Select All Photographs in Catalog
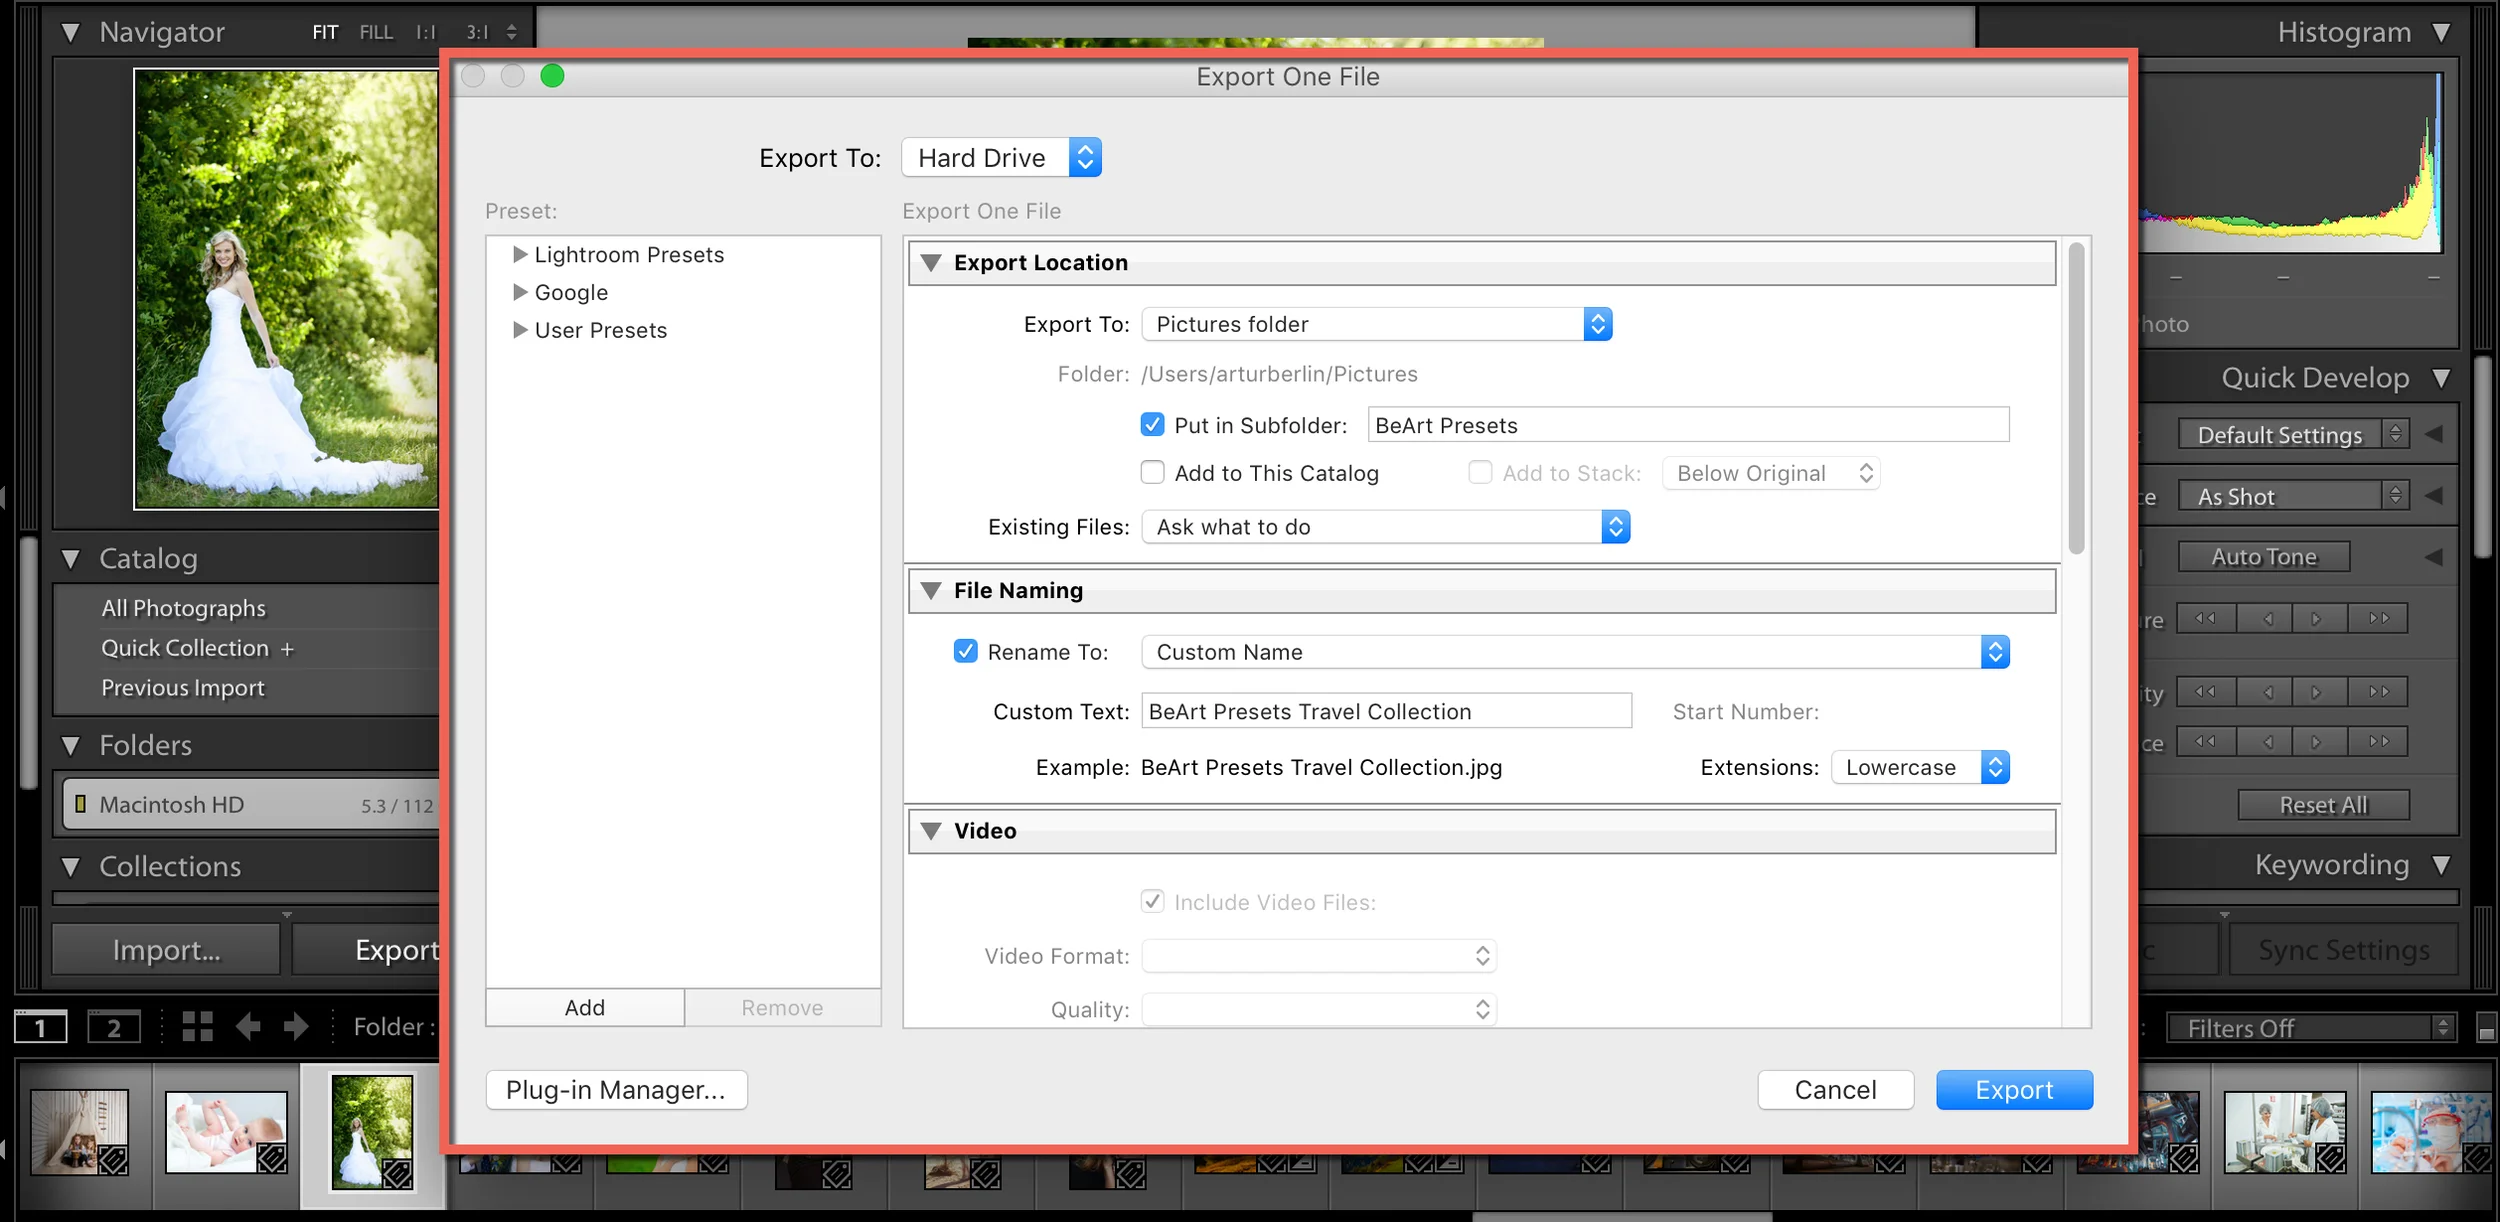This screenshot has height=1222, width=2500. pos(184,608)
